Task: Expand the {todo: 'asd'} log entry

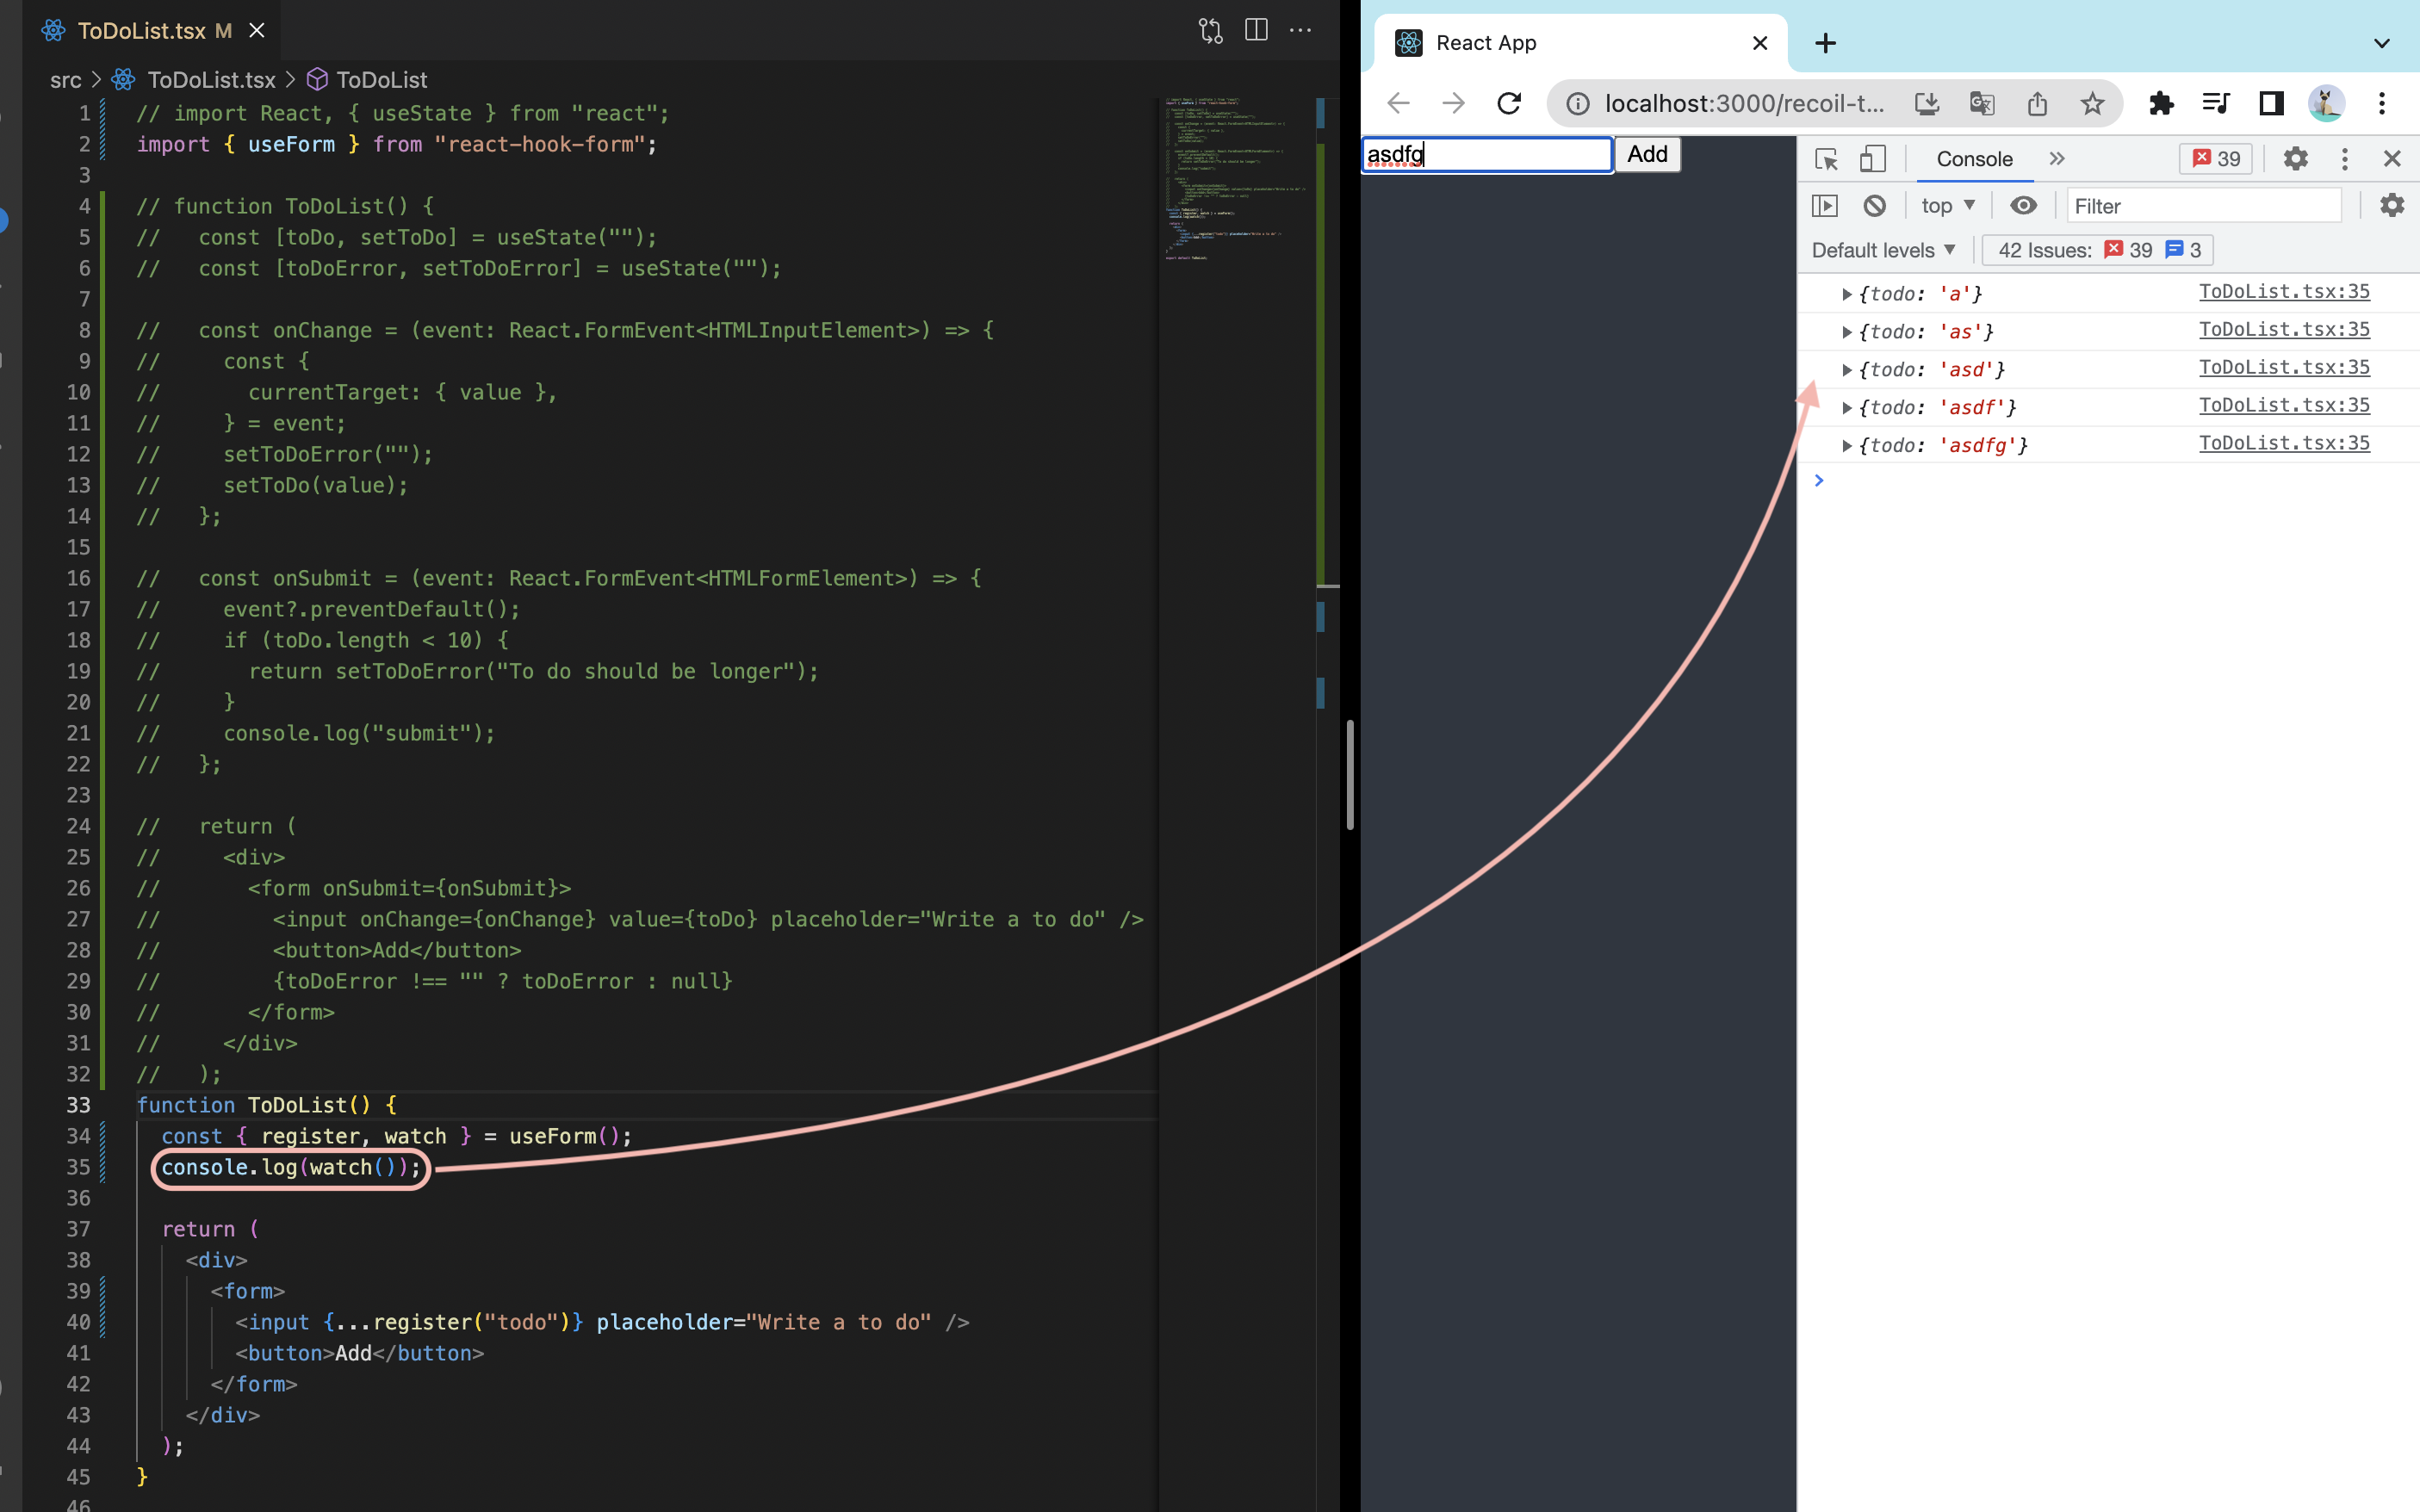Action: coord(1847,370)
